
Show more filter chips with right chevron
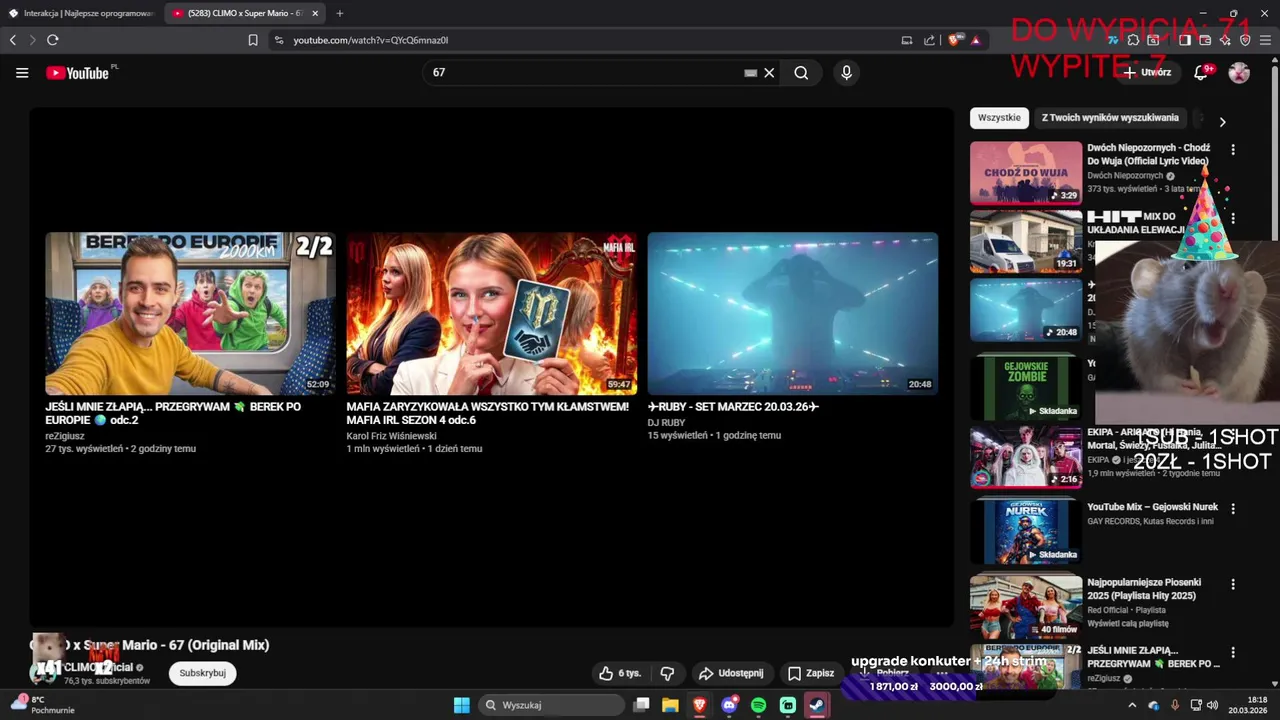point(1222,121)
